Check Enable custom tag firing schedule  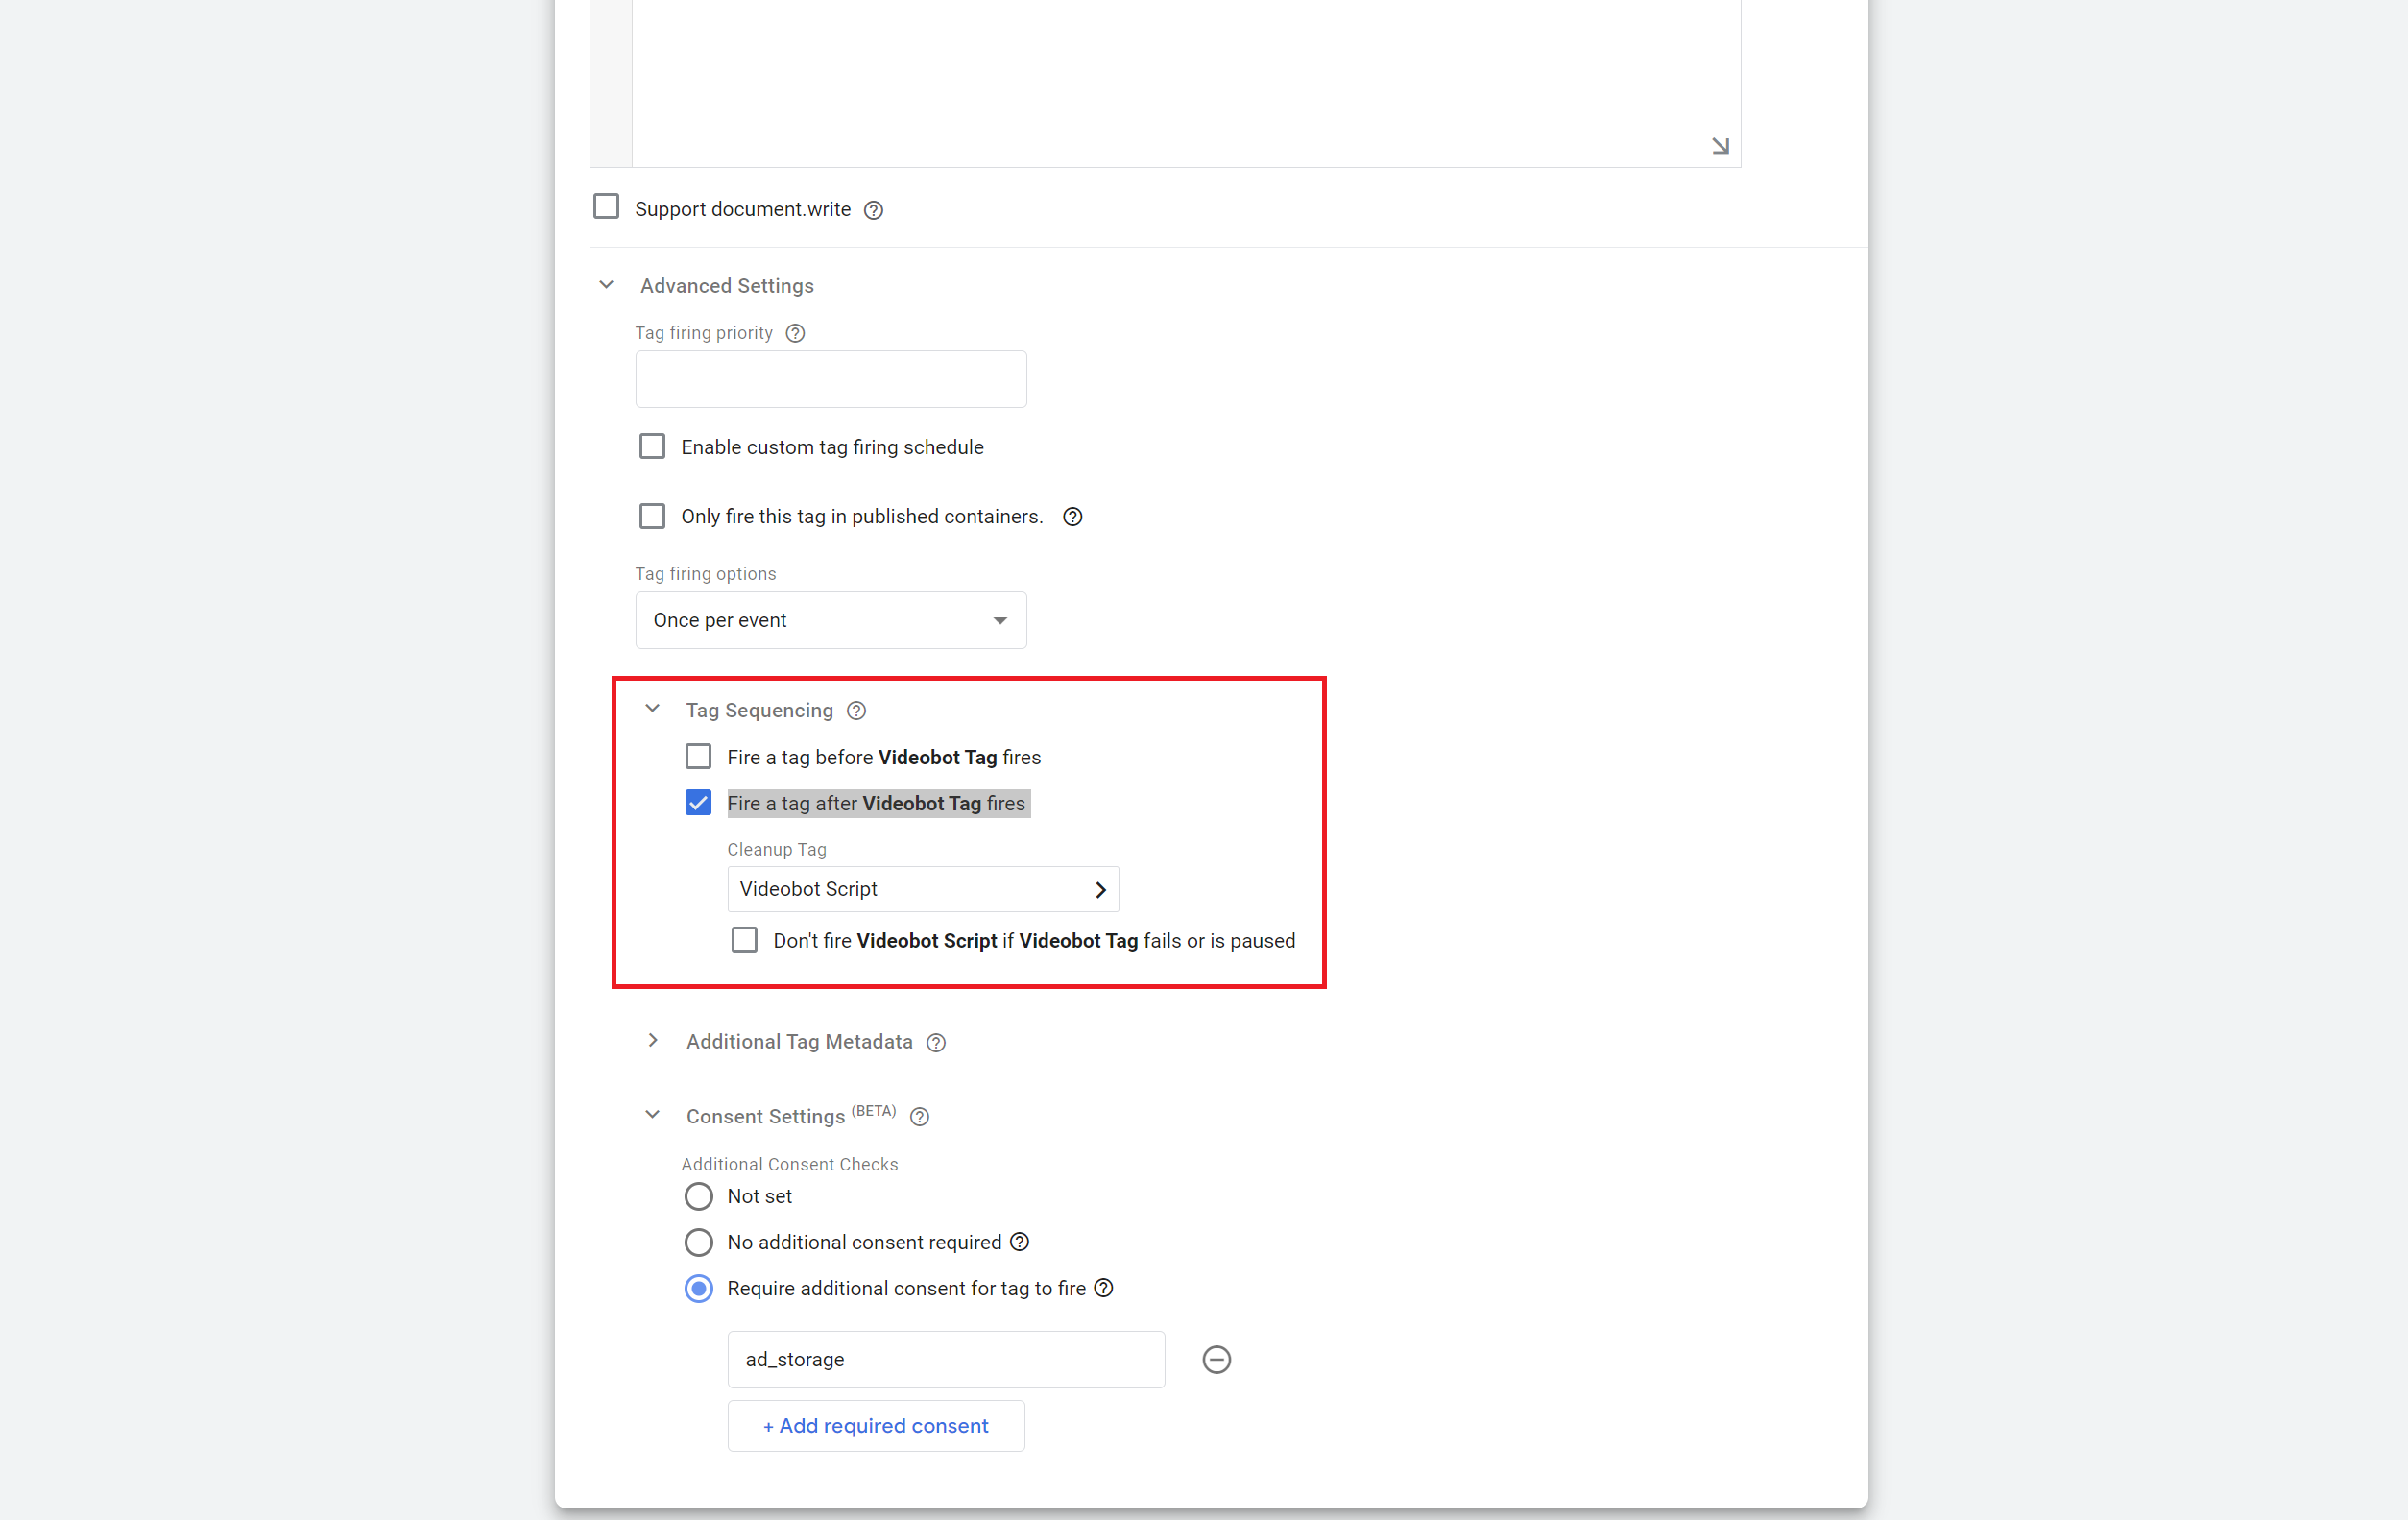coord(652,446)
